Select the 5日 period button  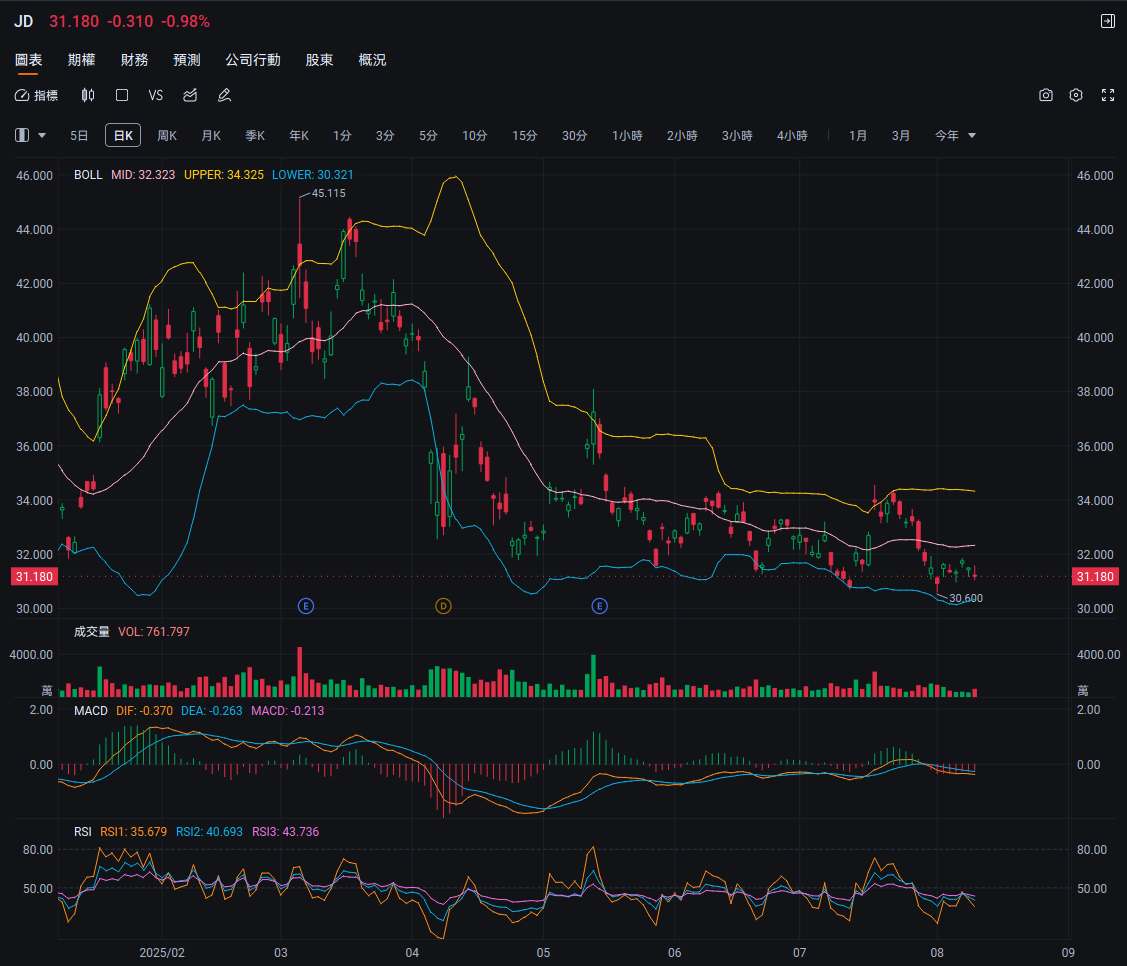click(x=78, y=135)
